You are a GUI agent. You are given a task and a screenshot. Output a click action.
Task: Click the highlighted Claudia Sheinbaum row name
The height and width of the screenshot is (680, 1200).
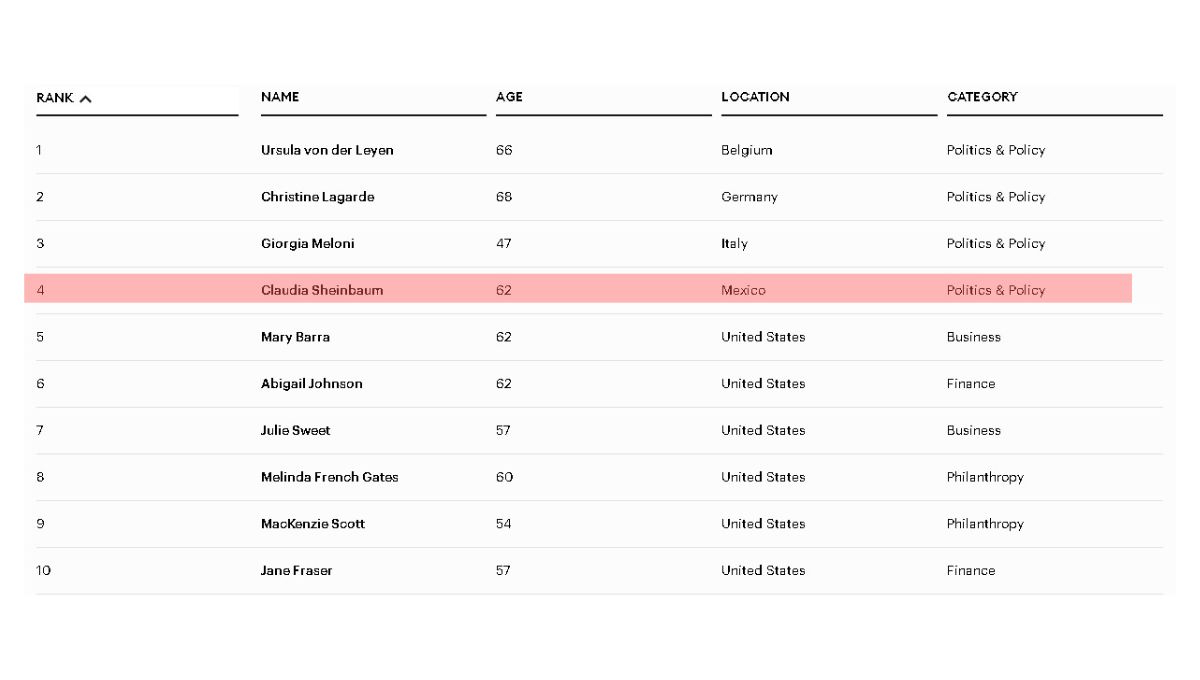pos(322,290)
